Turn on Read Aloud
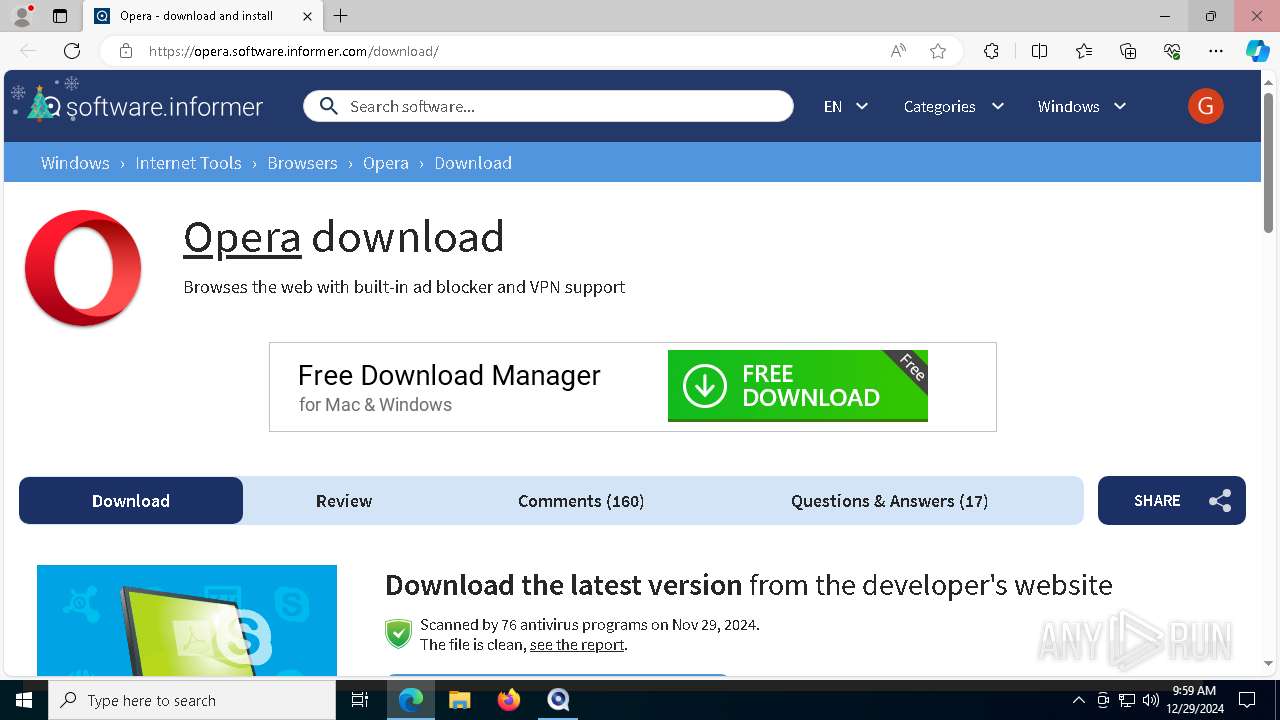1280x720 pixels. [898, 51]
